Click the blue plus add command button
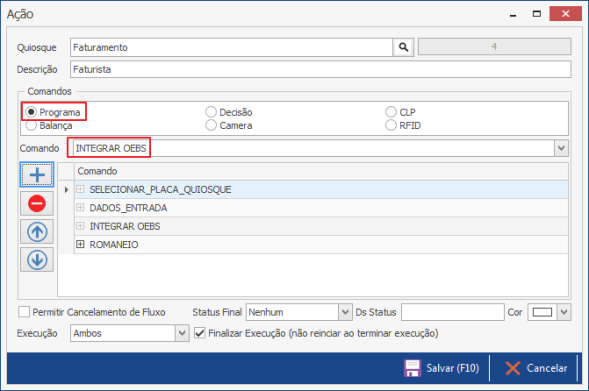Viewport: 589px width, 391px height. (x=37, y=175)
